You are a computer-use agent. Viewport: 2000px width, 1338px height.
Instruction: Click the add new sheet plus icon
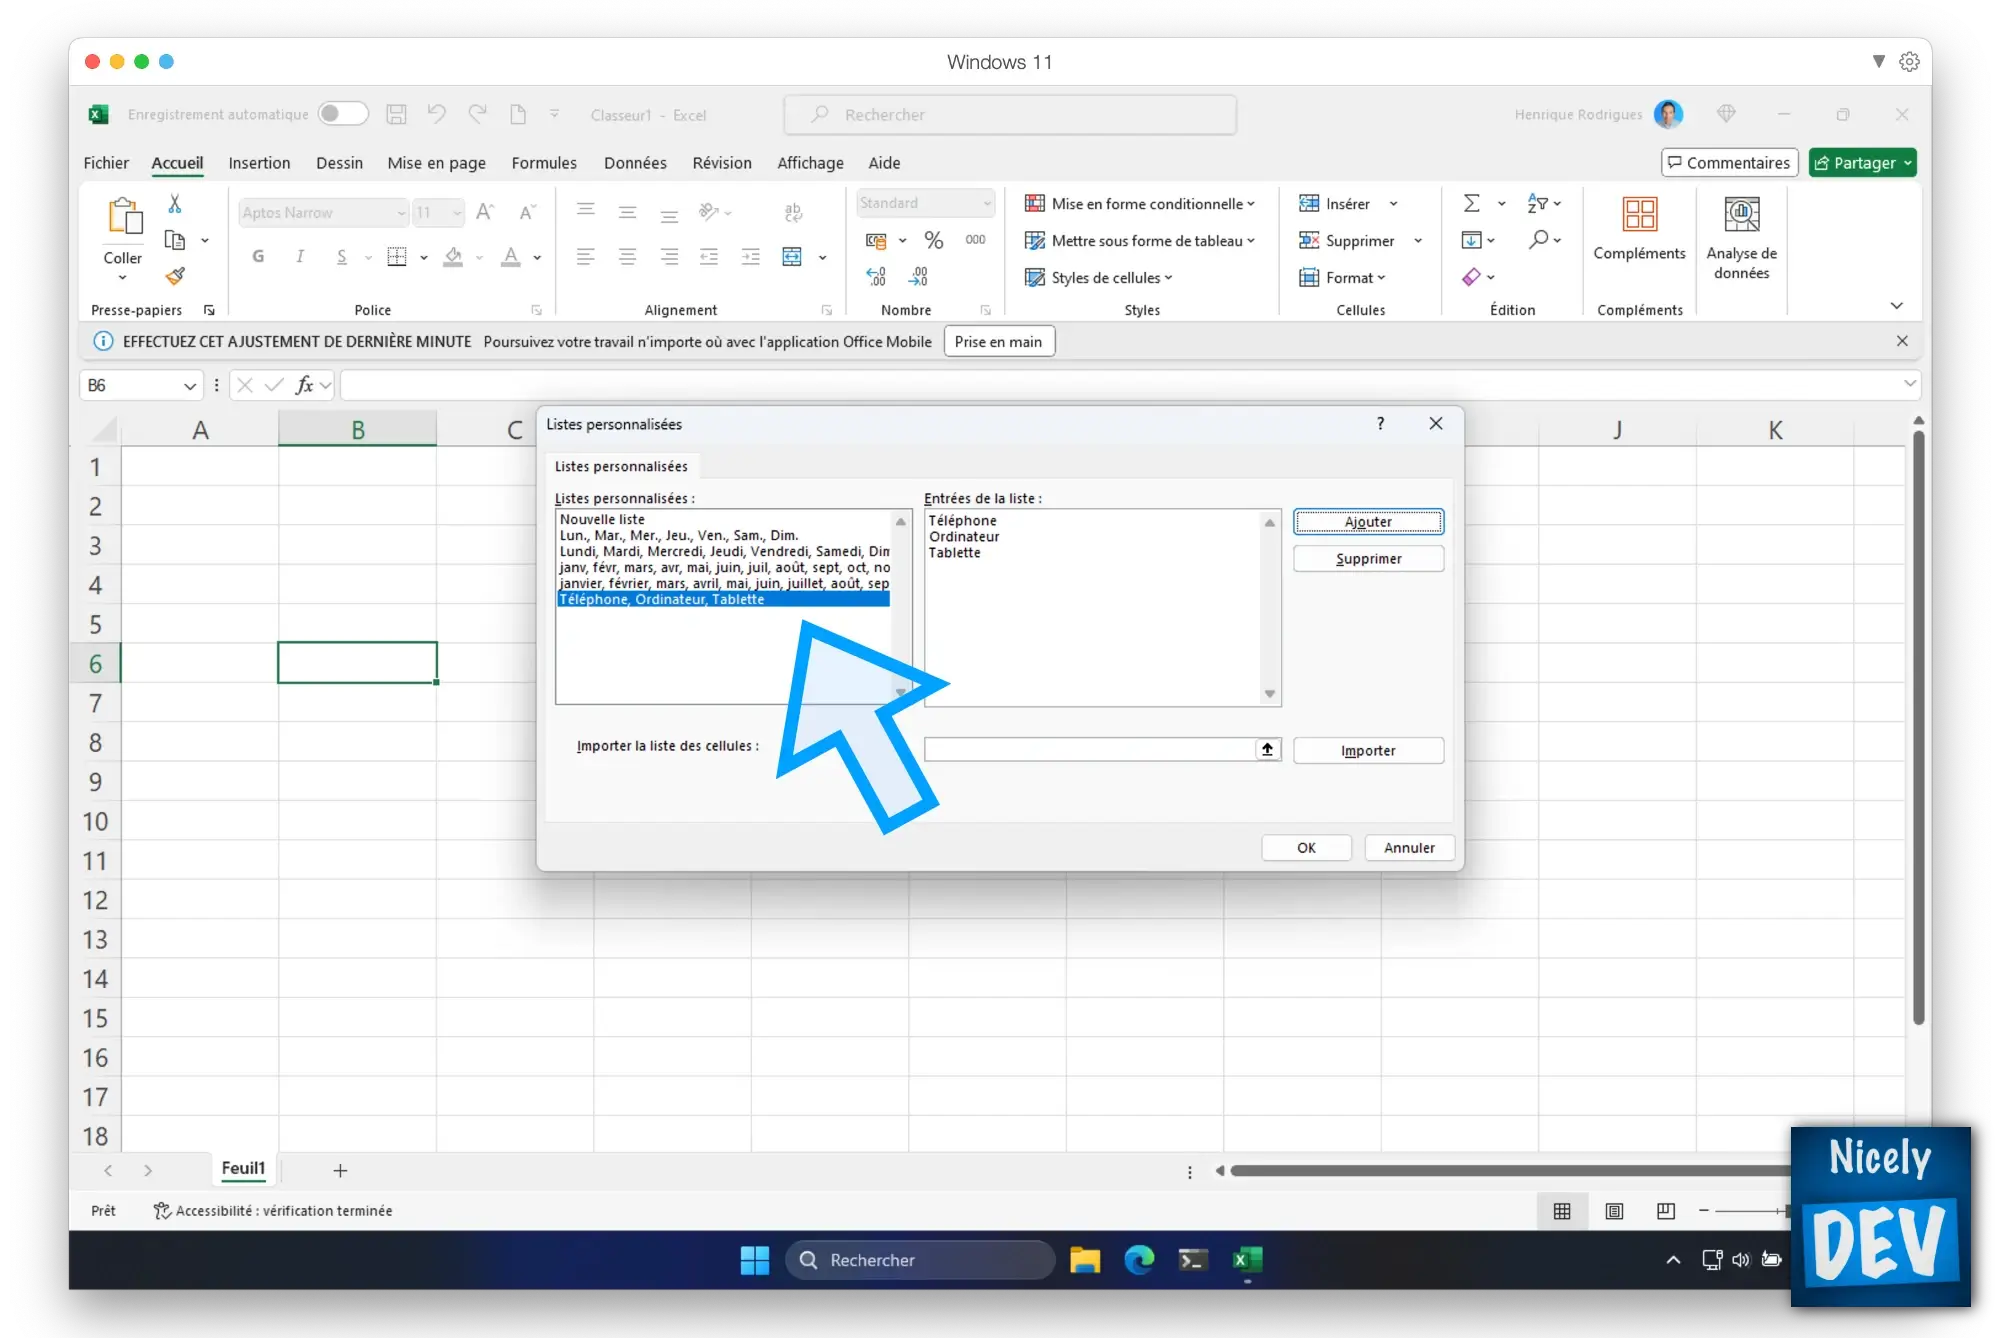tap(340, 1170)
